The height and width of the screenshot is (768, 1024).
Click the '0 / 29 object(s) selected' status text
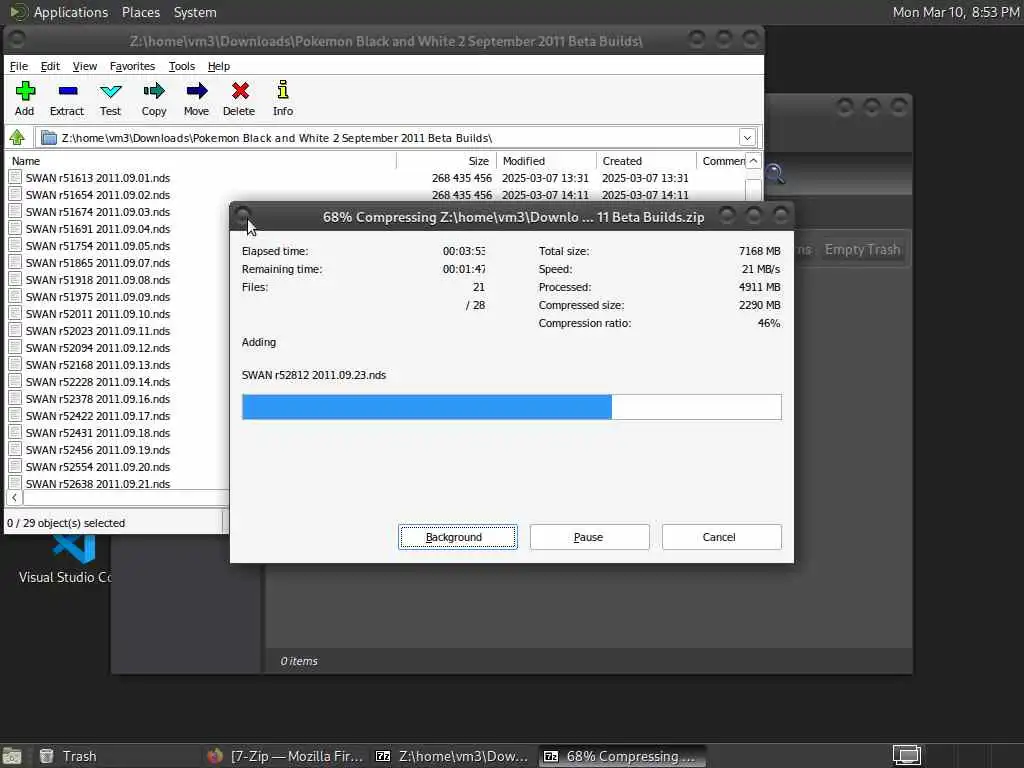66,523
